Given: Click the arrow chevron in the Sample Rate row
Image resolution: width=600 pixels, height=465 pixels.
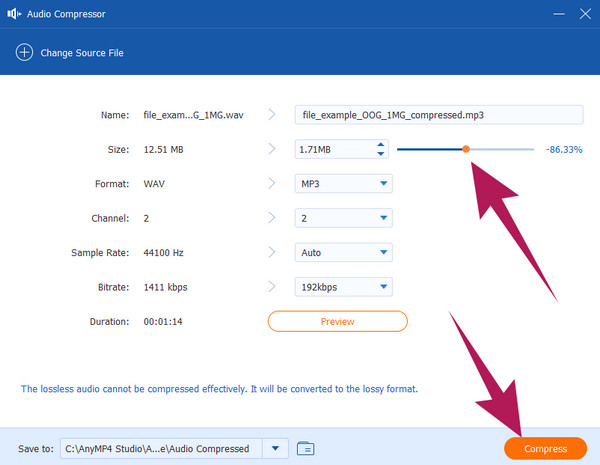Looking at the screenshot, I should pyautogui.click(x=271, y=252).
